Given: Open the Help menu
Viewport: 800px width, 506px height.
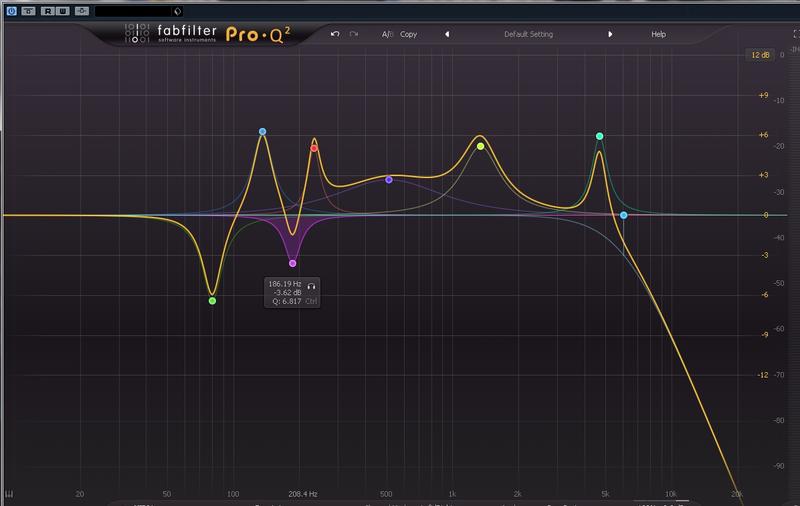Looking at the screenshot, I should [658, 34].
